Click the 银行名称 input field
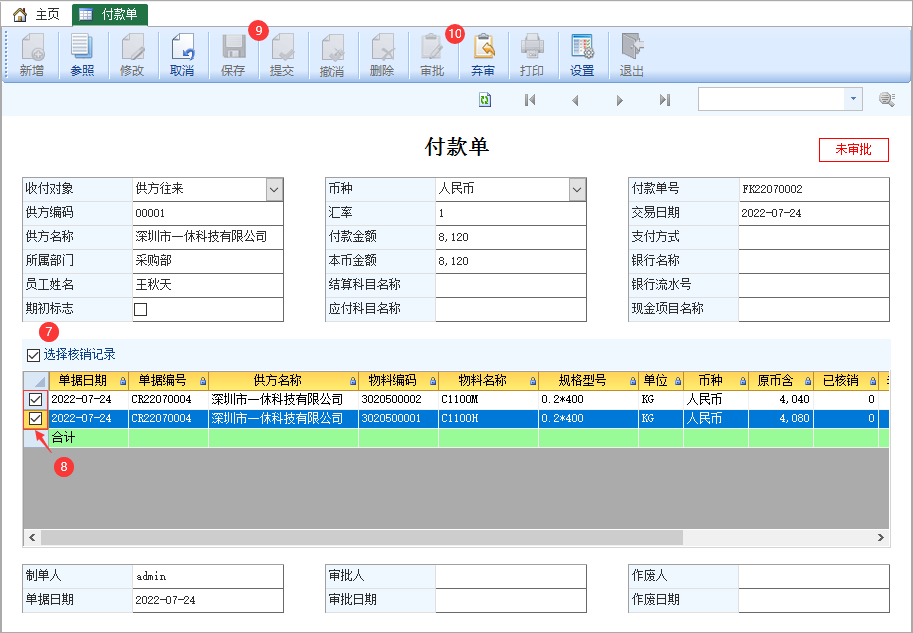The width and height of the screenshot is (913, 633). pos(813,261)
